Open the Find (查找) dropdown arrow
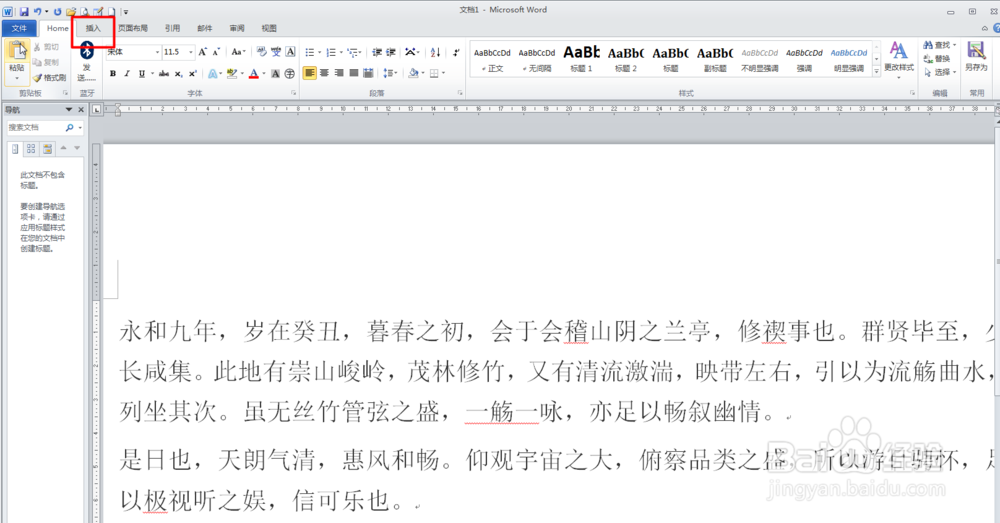This screenshot has height=523, width=1000. point(955,45)
